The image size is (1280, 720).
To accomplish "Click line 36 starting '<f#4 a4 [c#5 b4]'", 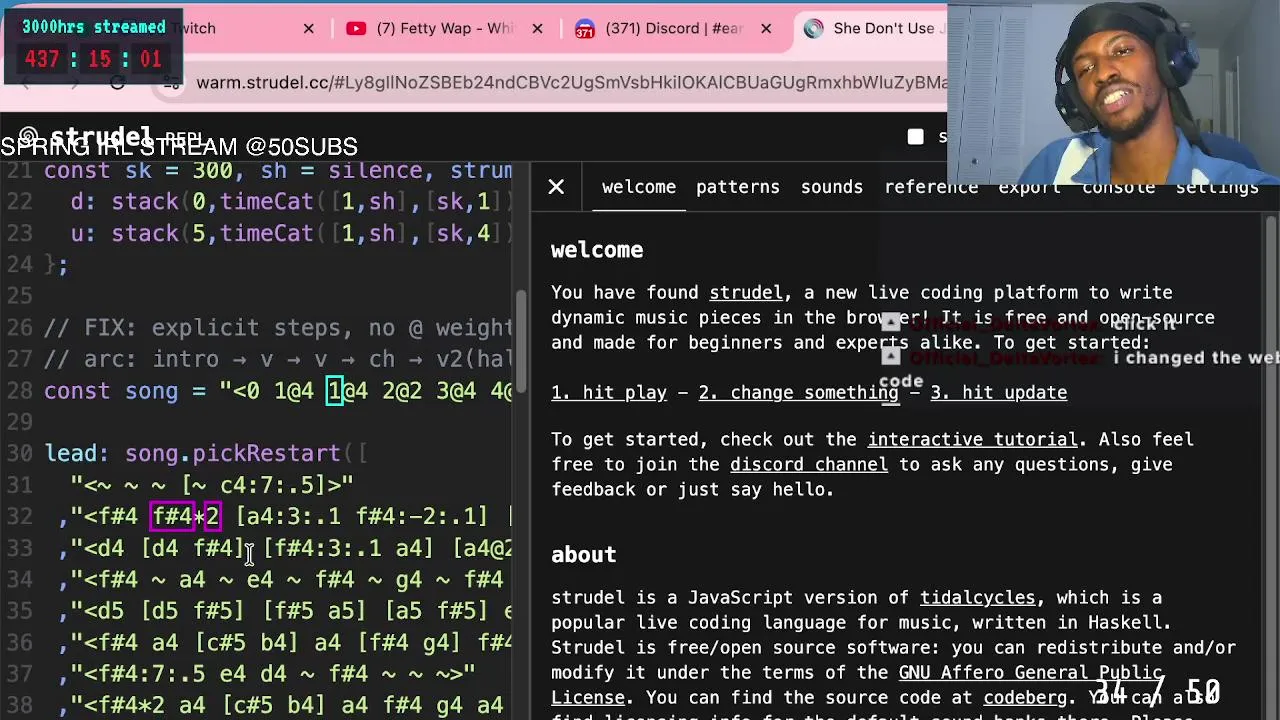I will (x=286, y=643).
